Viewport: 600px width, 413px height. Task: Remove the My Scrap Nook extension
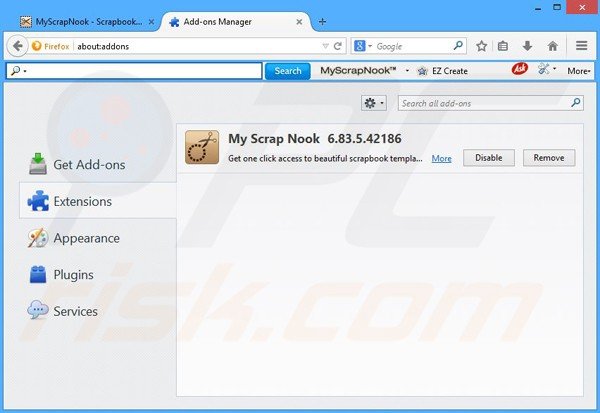coord(549,158)
